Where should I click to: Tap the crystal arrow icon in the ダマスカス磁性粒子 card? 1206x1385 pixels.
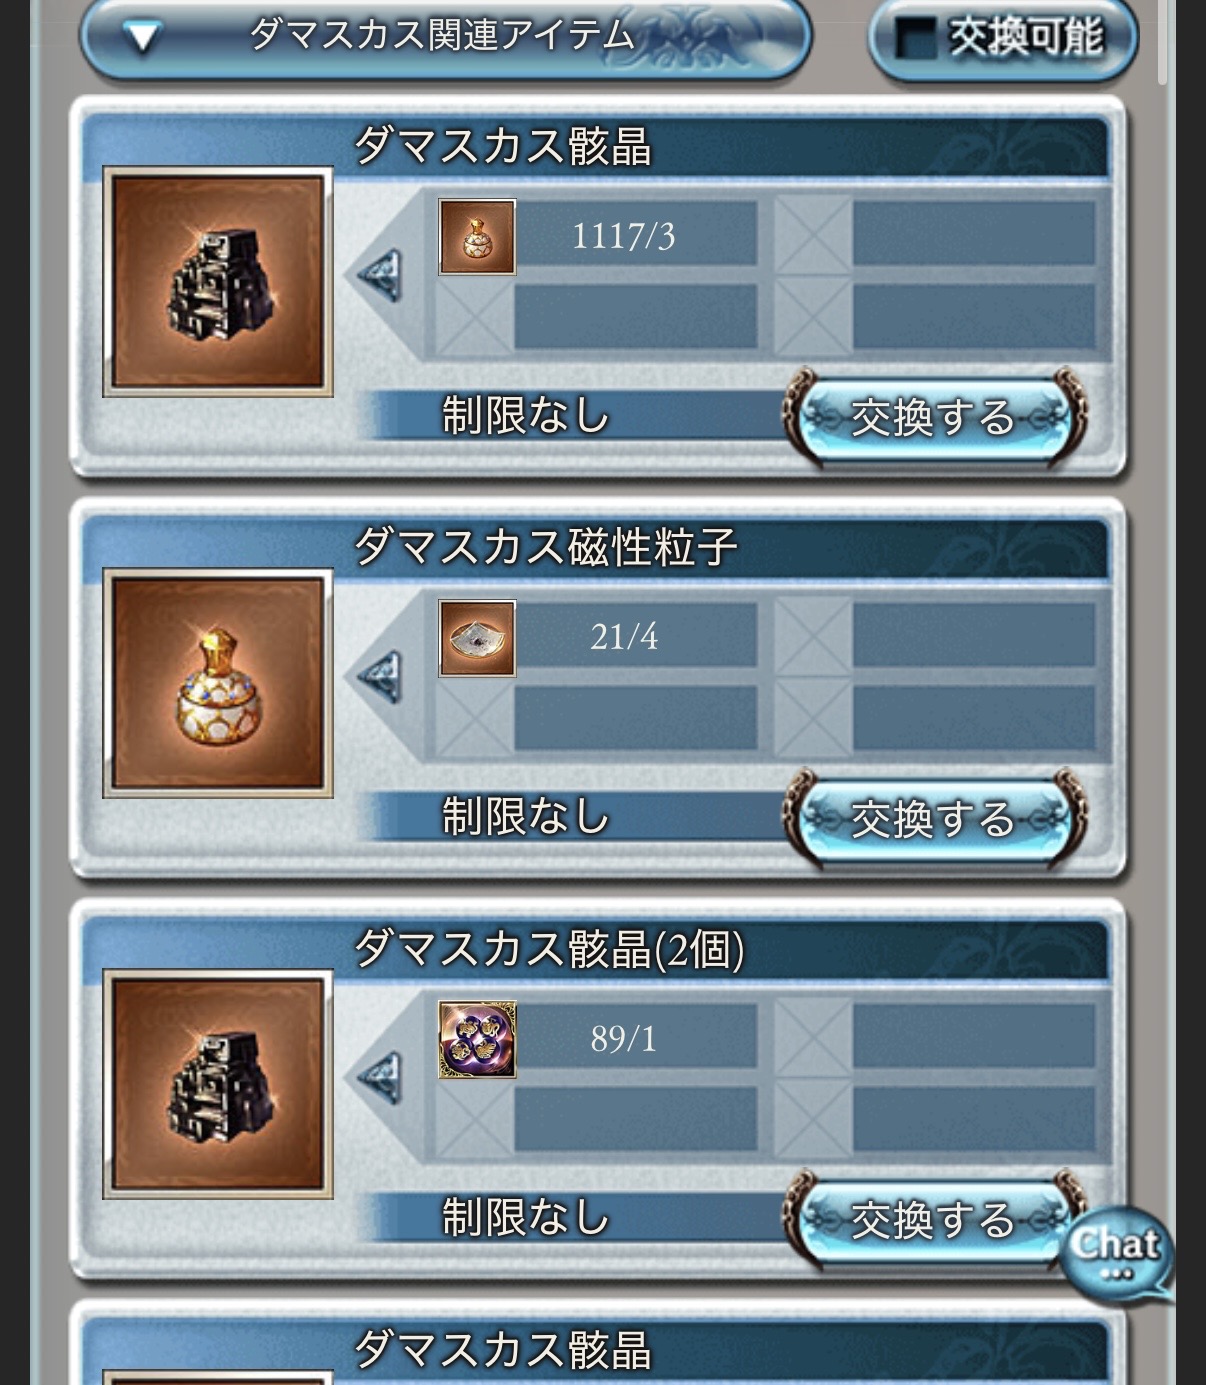[x=381, y=677]
